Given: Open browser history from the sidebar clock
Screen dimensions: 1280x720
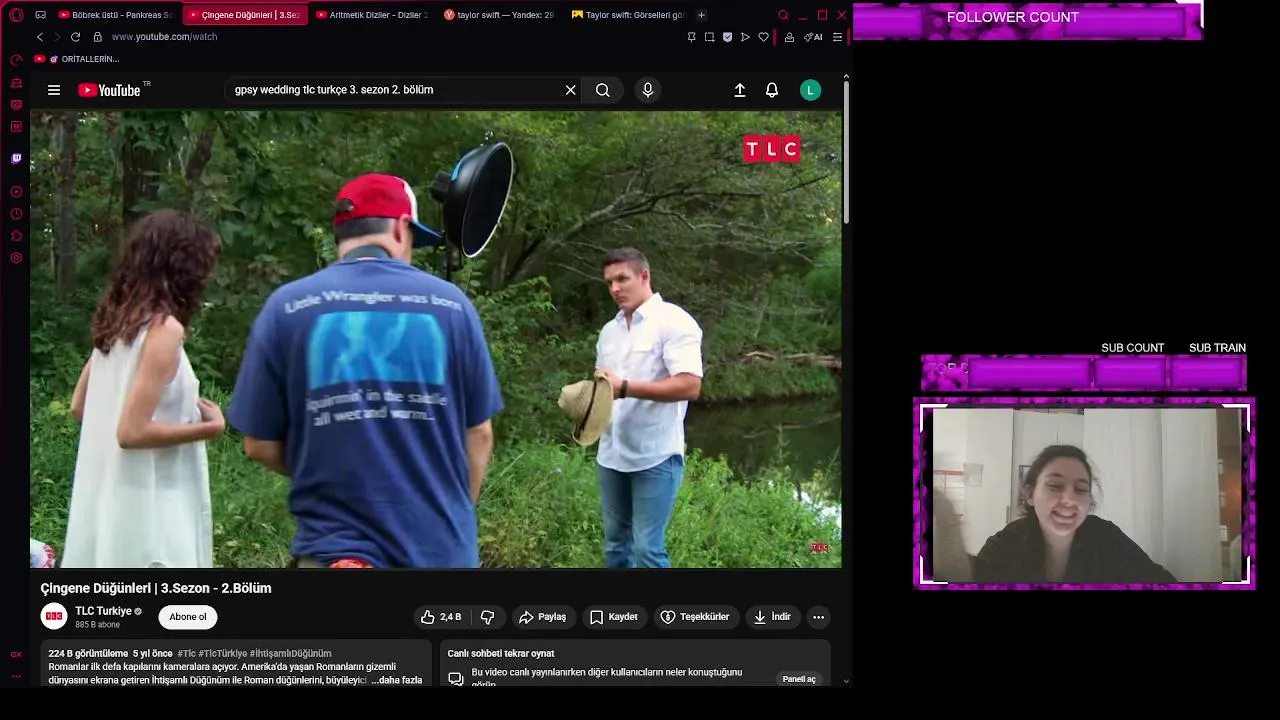Looking at the screenshot, I should tap(16, 214).
